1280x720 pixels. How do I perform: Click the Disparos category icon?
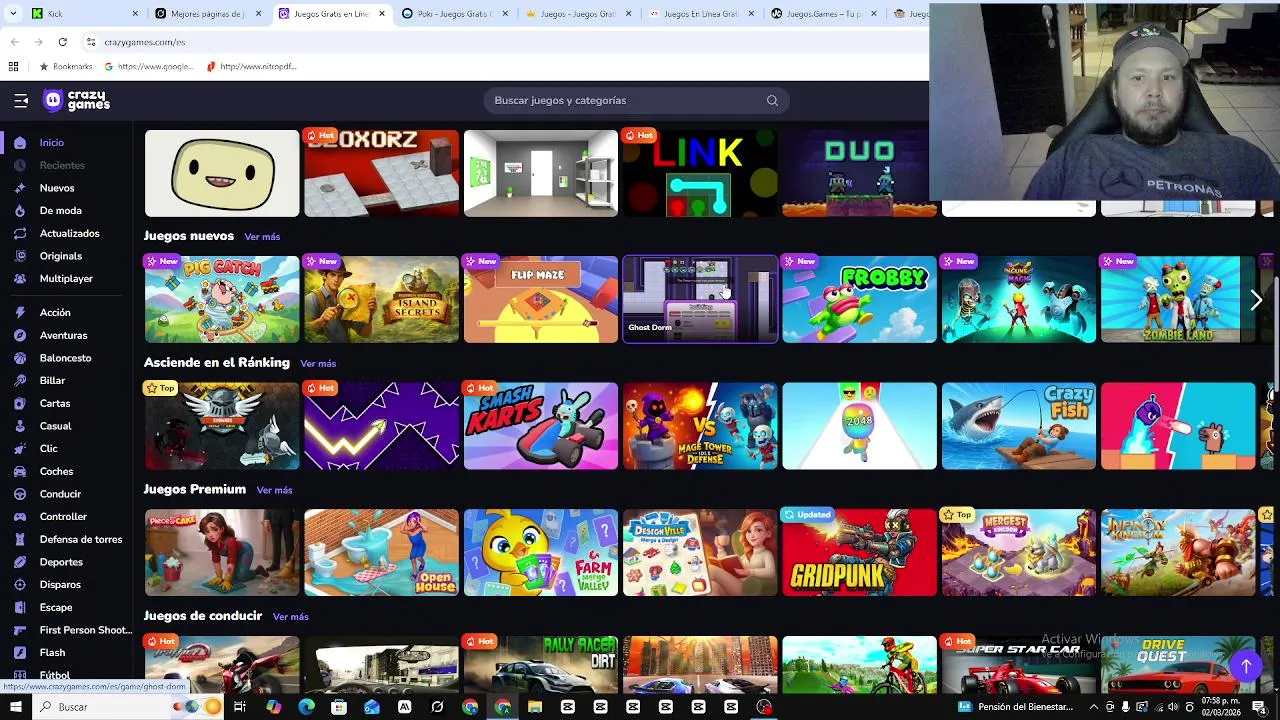tap(20, 585)
